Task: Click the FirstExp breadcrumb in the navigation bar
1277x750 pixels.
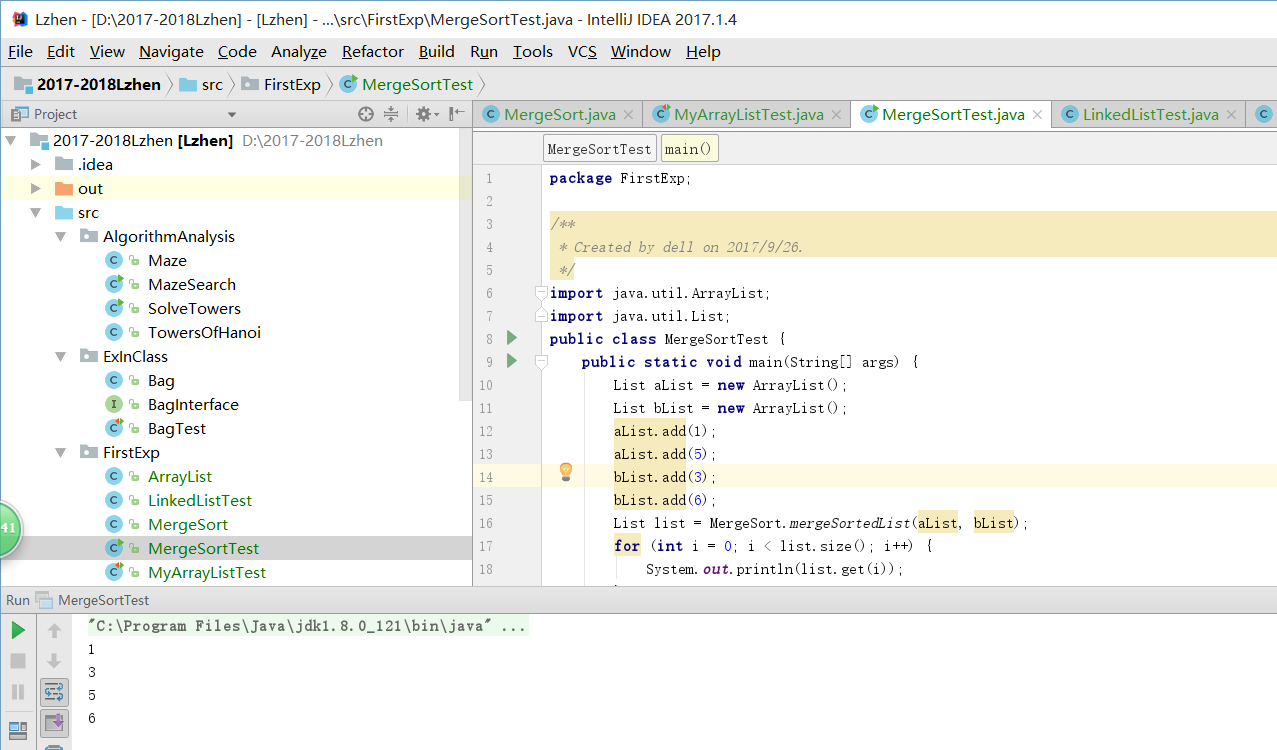Action: (281, 84)
